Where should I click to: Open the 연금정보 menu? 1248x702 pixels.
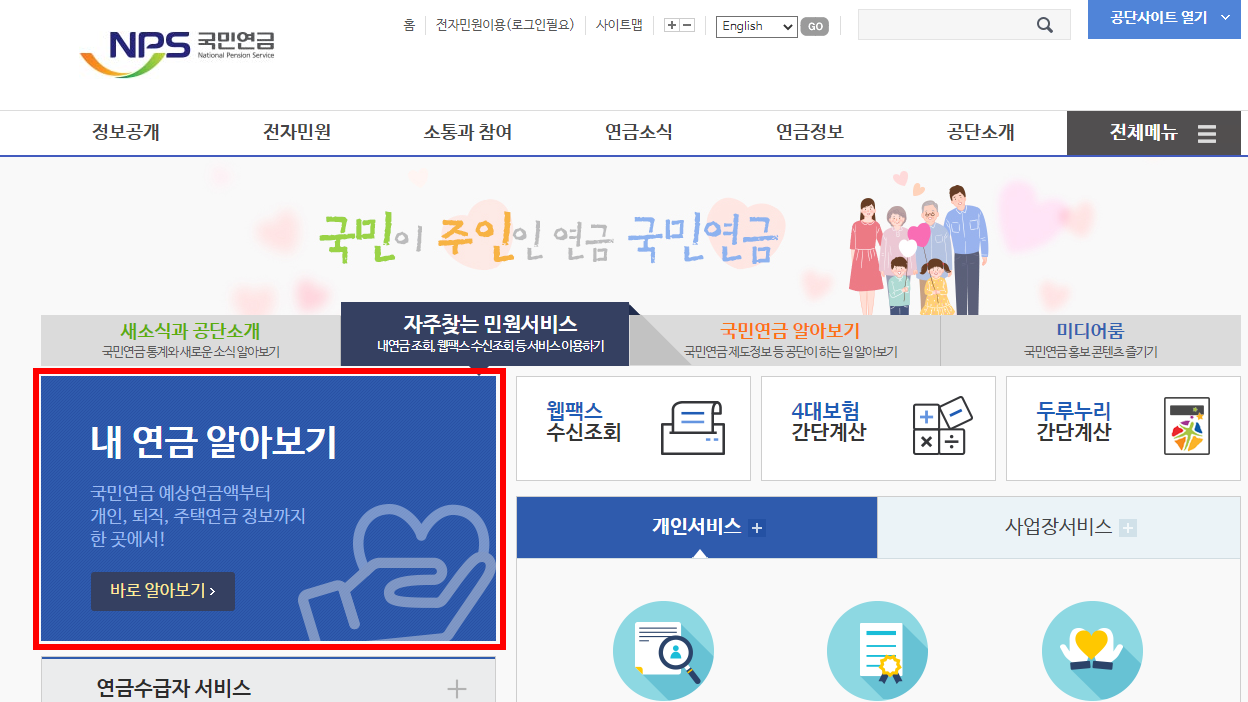(810, 132)
